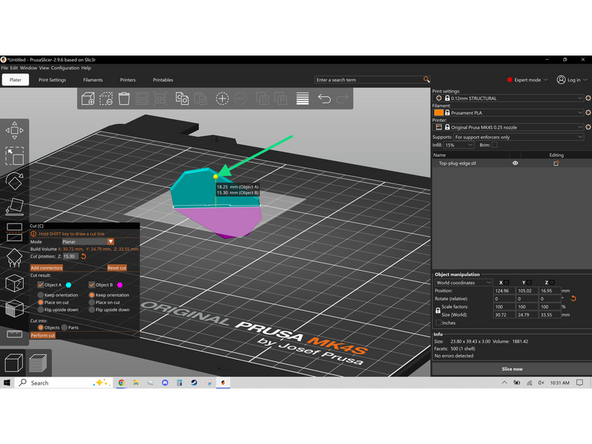
Task: Open the Expert mode dropdown
Action: [x=527, y=80]
